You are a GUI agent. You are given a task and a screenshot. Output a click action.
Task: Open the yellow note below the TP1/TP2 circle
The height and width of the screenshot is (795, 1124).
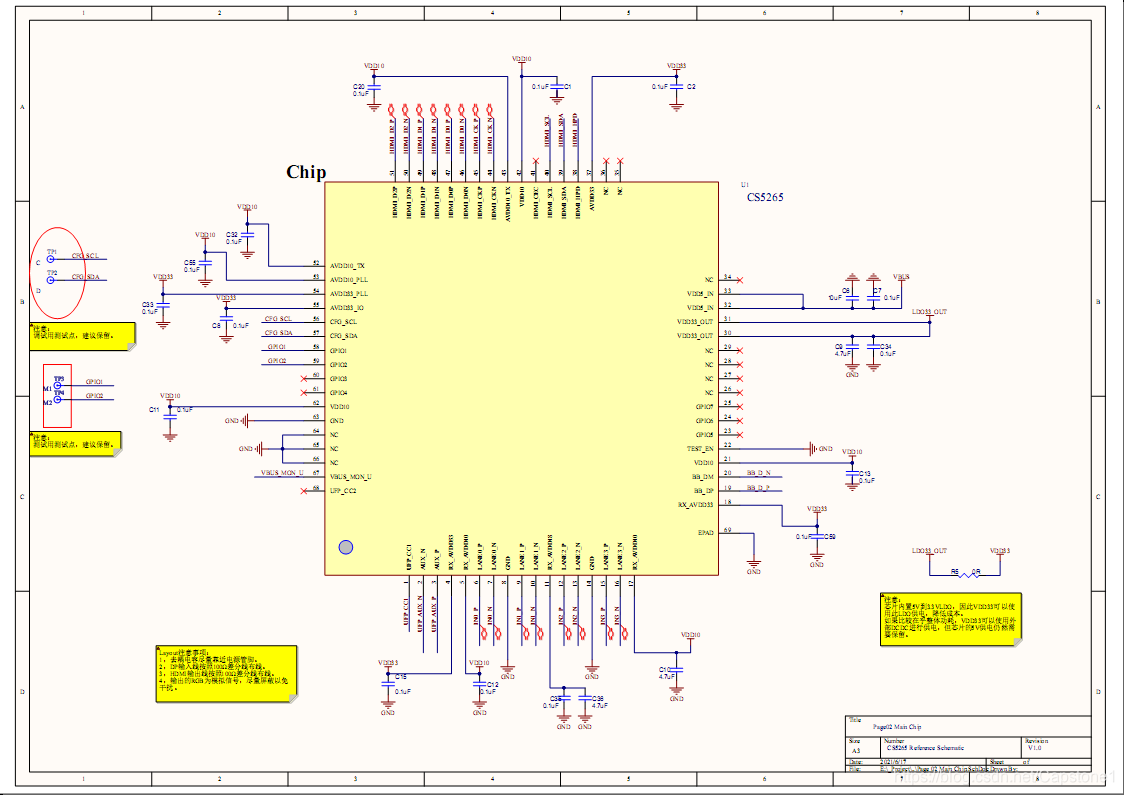(82, 336)
